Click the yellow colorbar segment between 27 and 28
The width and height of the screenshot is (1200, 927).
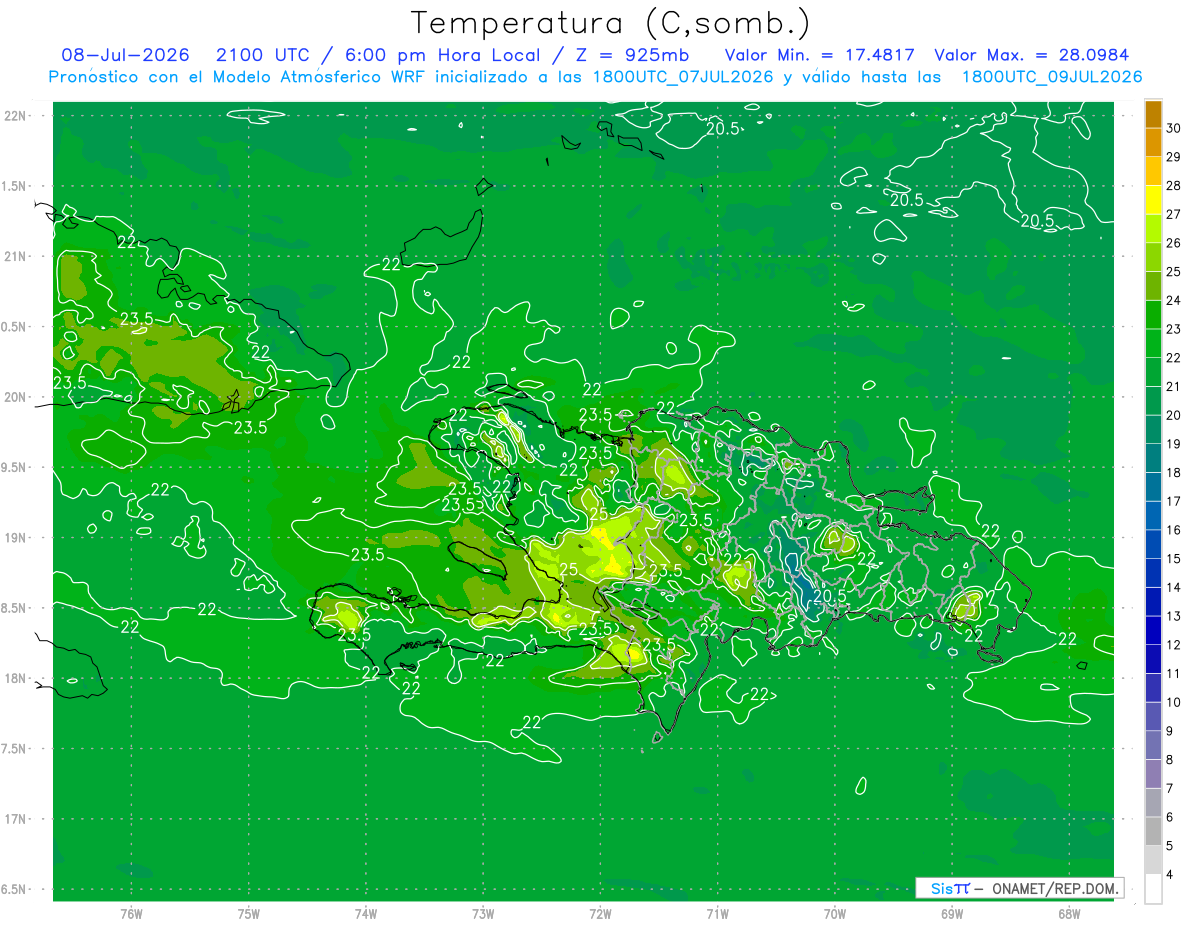click(x=1153, y=200)
